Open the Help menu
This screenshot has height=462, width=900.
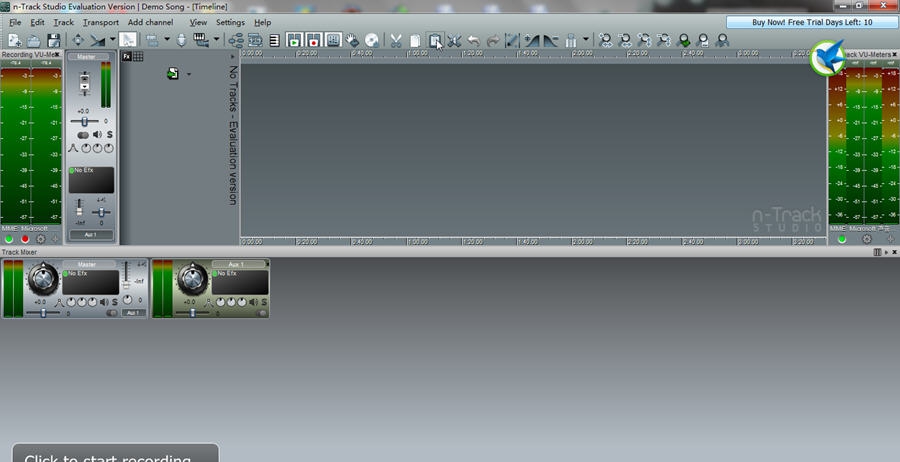pyautogui.click(x=262, y=22)
